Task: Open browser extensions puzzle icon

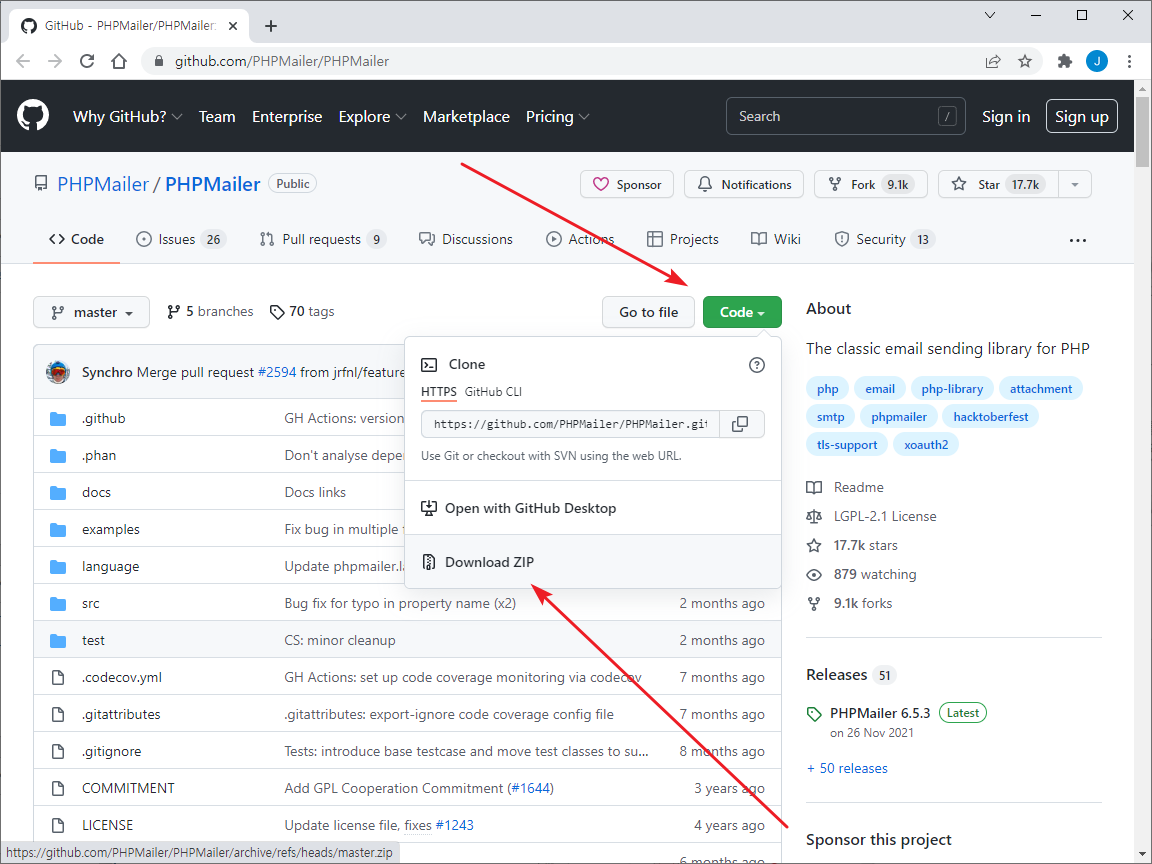Action: click(1065, 61)
